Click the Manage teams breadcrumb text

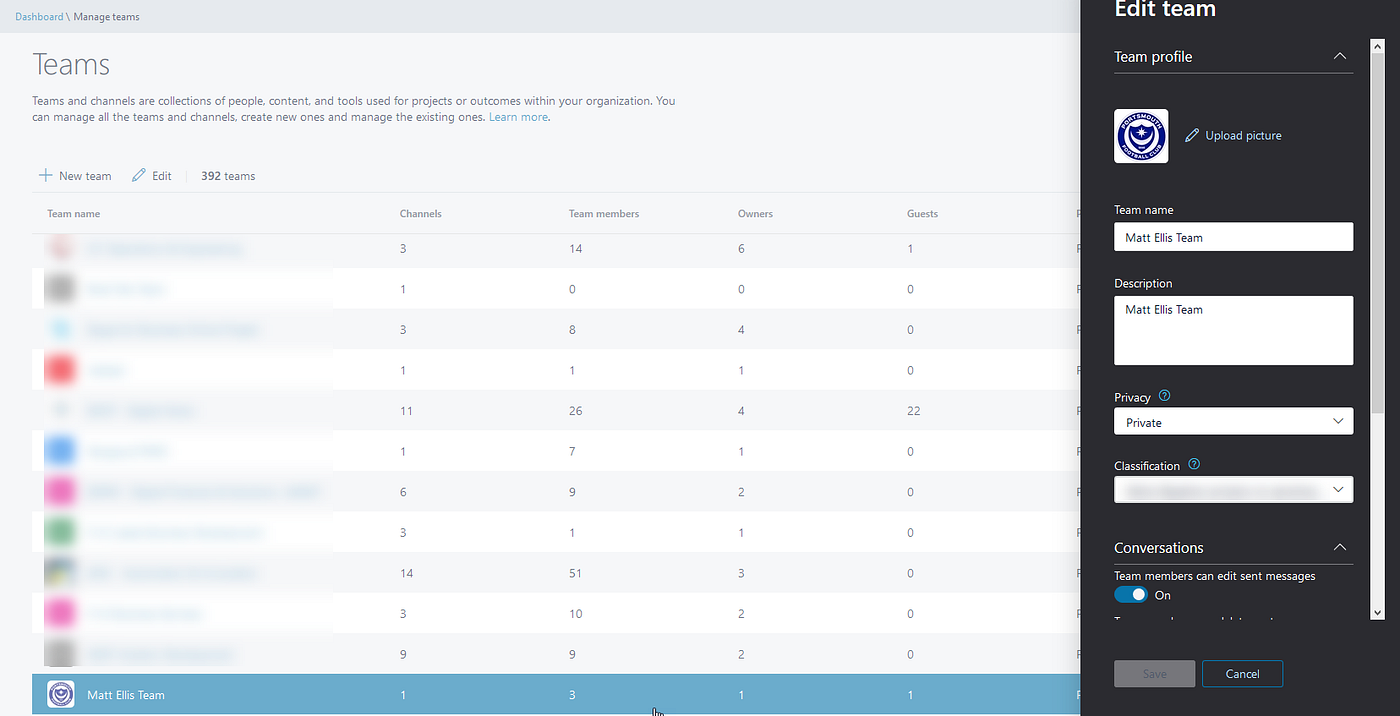click(107, 17)
